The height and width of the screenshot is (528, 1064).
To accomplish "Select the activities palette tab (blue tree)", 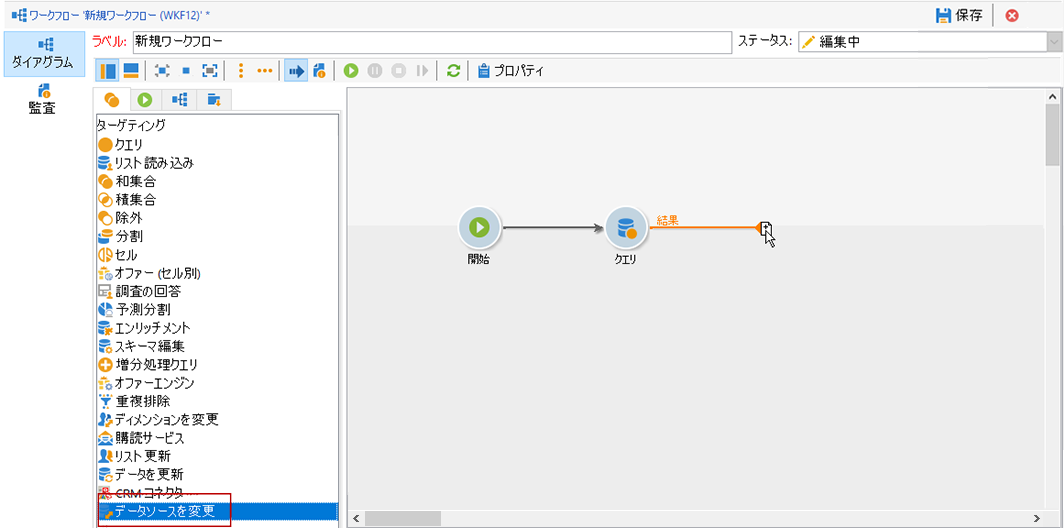I will point(179,100).
